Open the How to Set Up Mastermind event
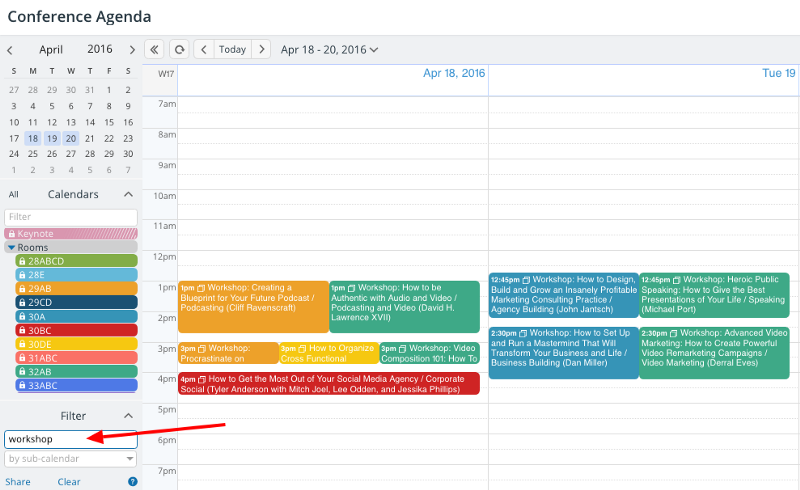The height and width of the screenshot is (490, 800). point(564,353)
